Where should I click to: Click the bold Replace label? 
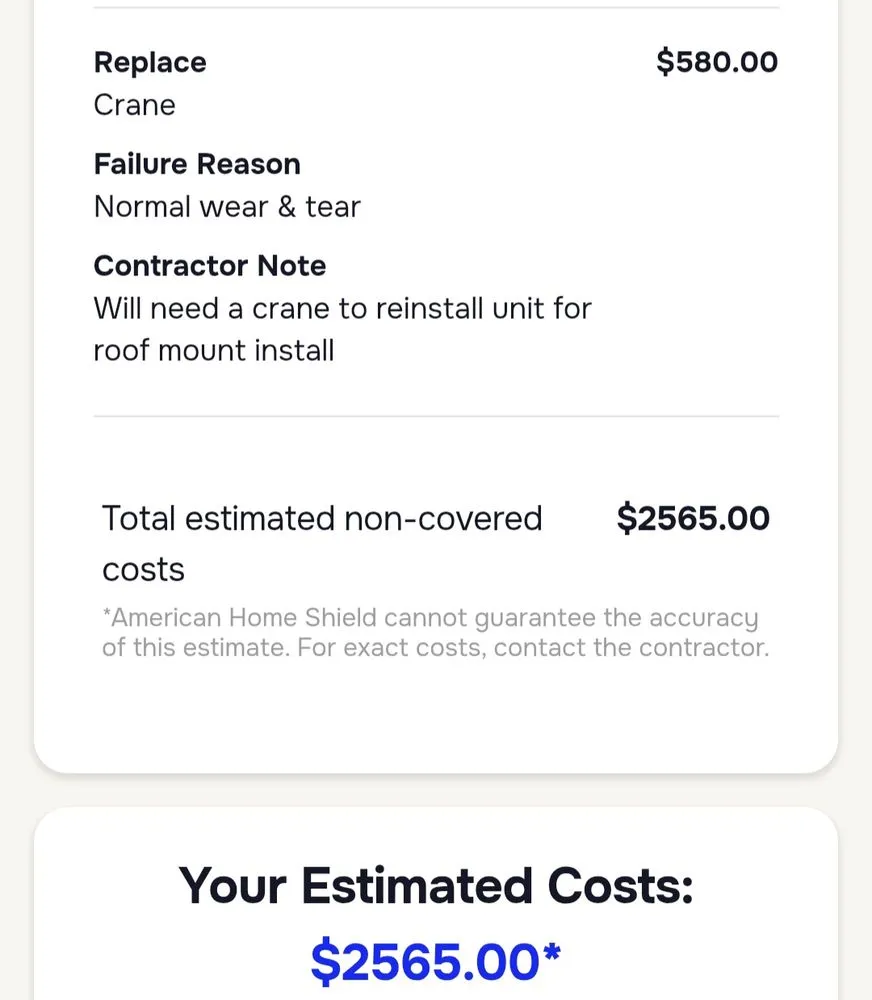(150, 62)
